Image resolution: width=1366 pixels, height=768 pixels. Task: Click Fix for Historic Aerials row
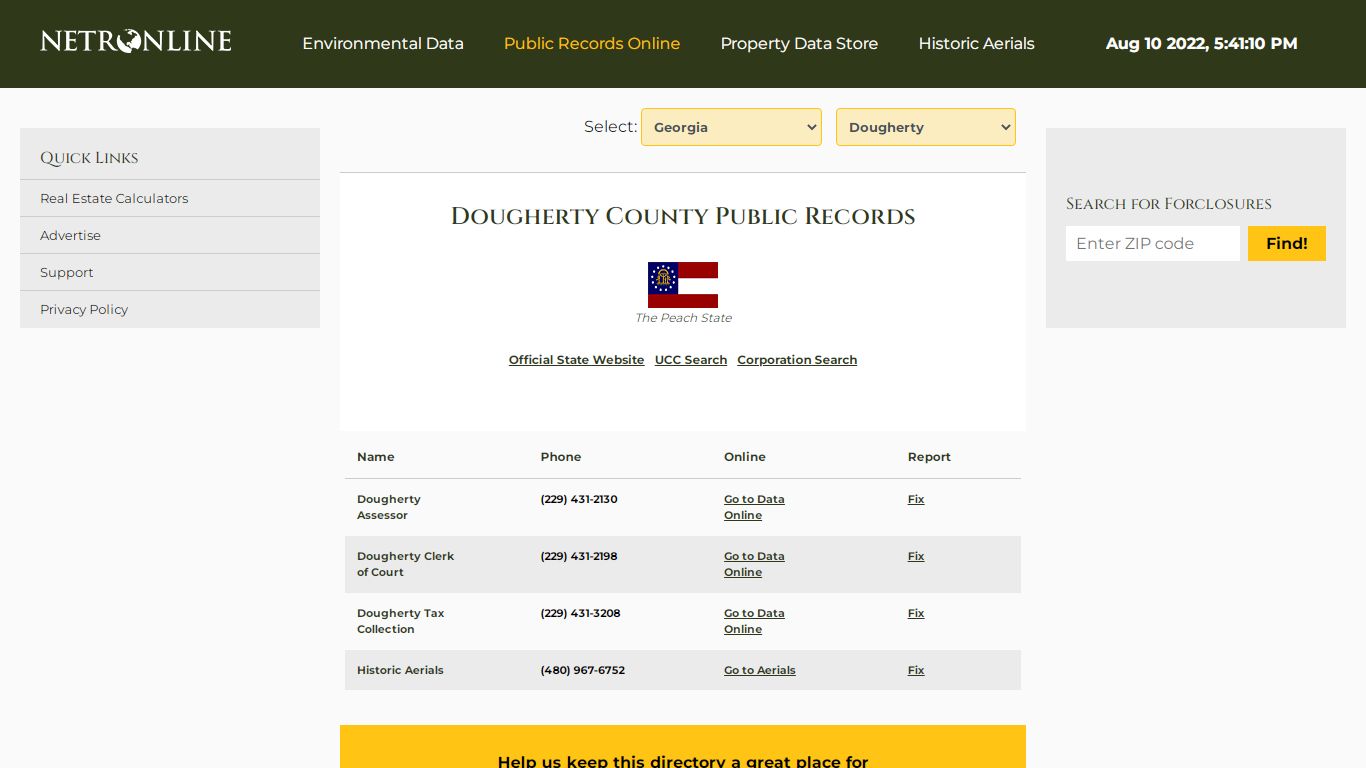point(916,670)
